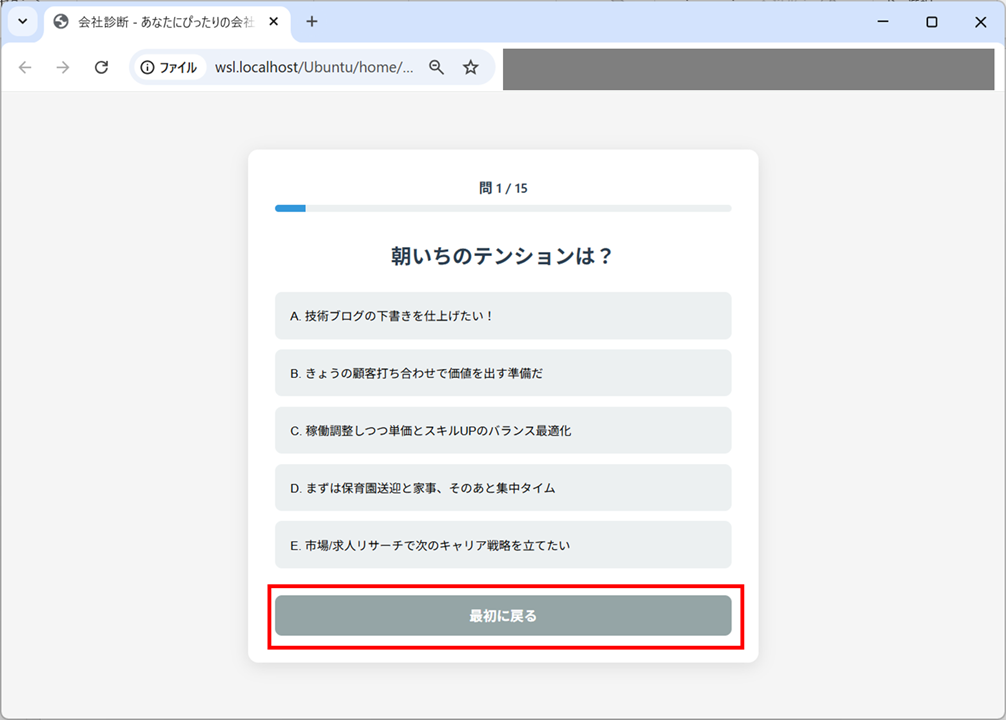This screenshot has width=1006, height=720.
Task: Open the bookmark star icon
Action: click(470, 68)
